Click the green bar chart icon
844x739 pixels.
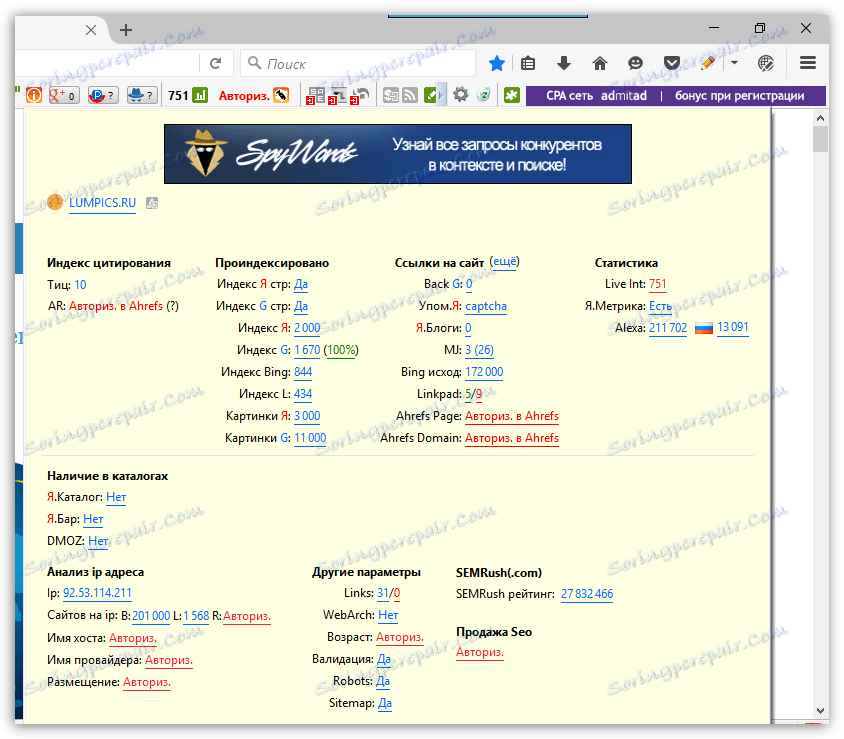click(x=200, y=95)
